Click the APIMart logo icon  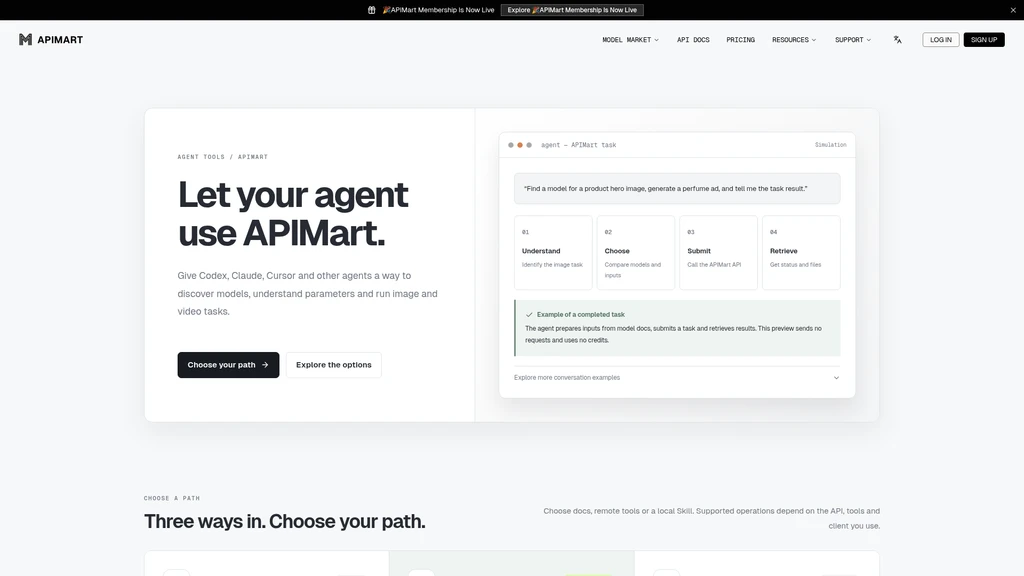point(25,40)
